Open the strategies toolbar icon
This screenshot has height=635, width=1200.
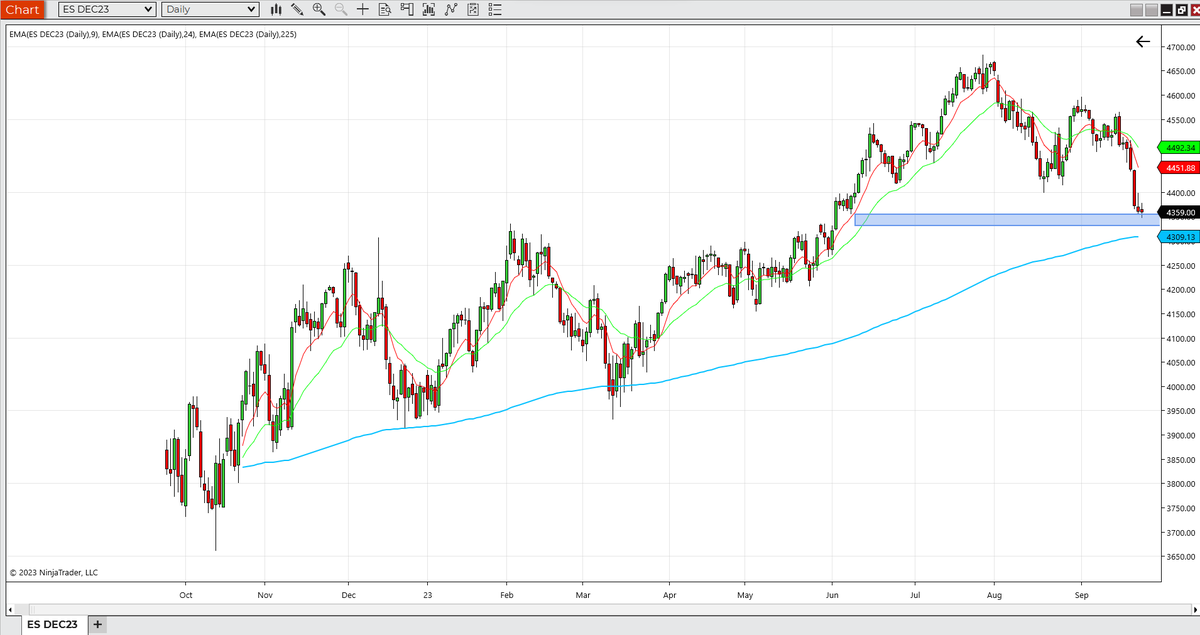coord(472,10)
